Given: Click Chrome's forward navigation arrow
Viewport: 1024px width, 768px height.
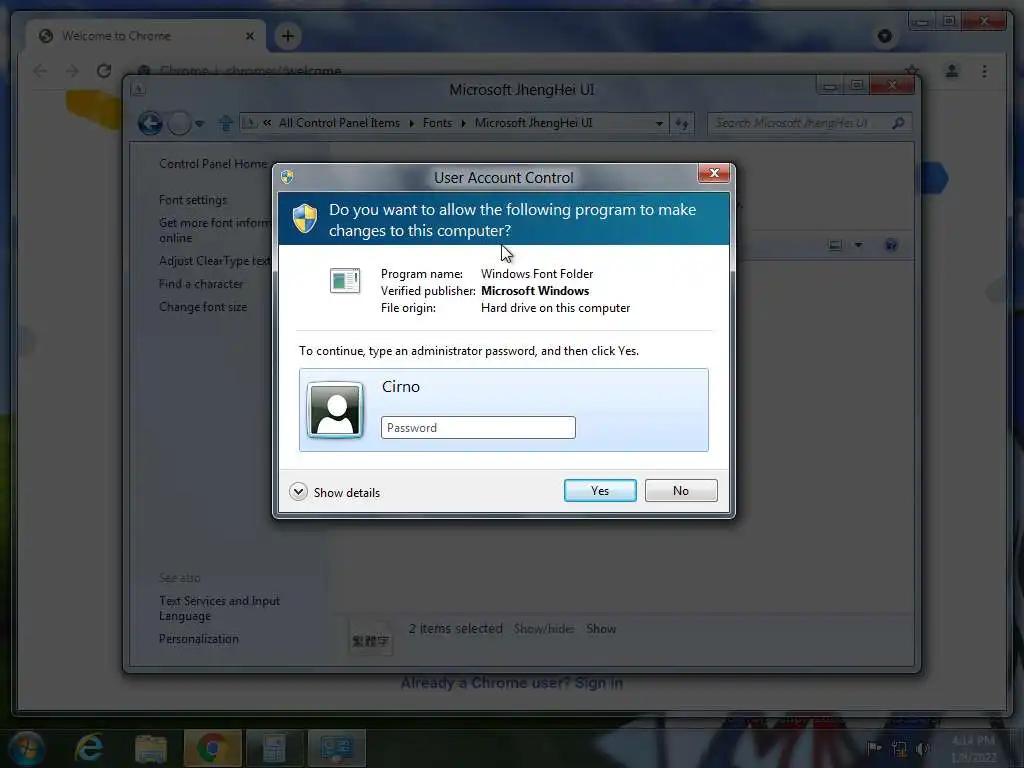Looking at the screenshot, I should 72,71.
